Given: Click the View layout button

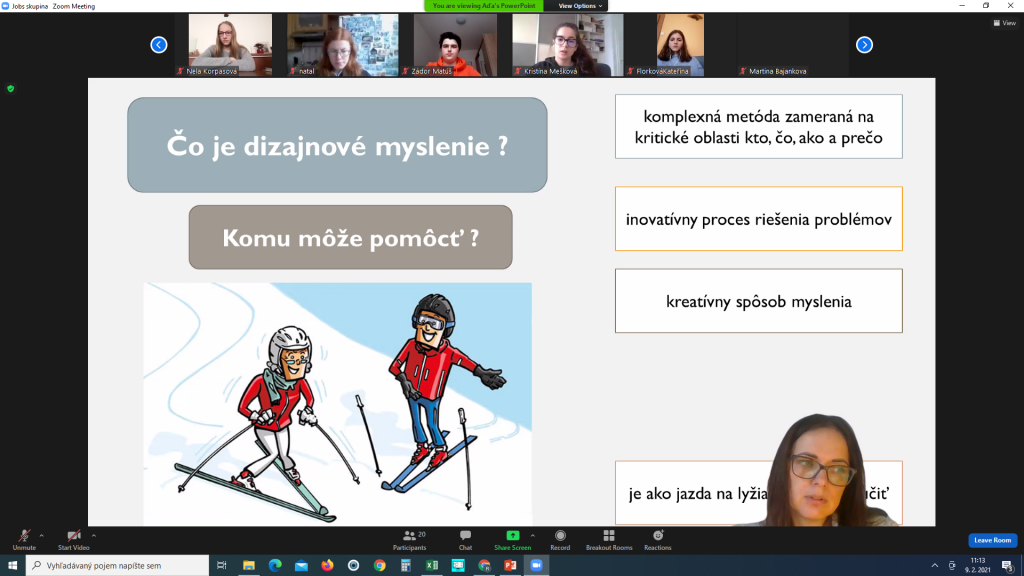Looking at the screenshot, I should pos(1004,23).
